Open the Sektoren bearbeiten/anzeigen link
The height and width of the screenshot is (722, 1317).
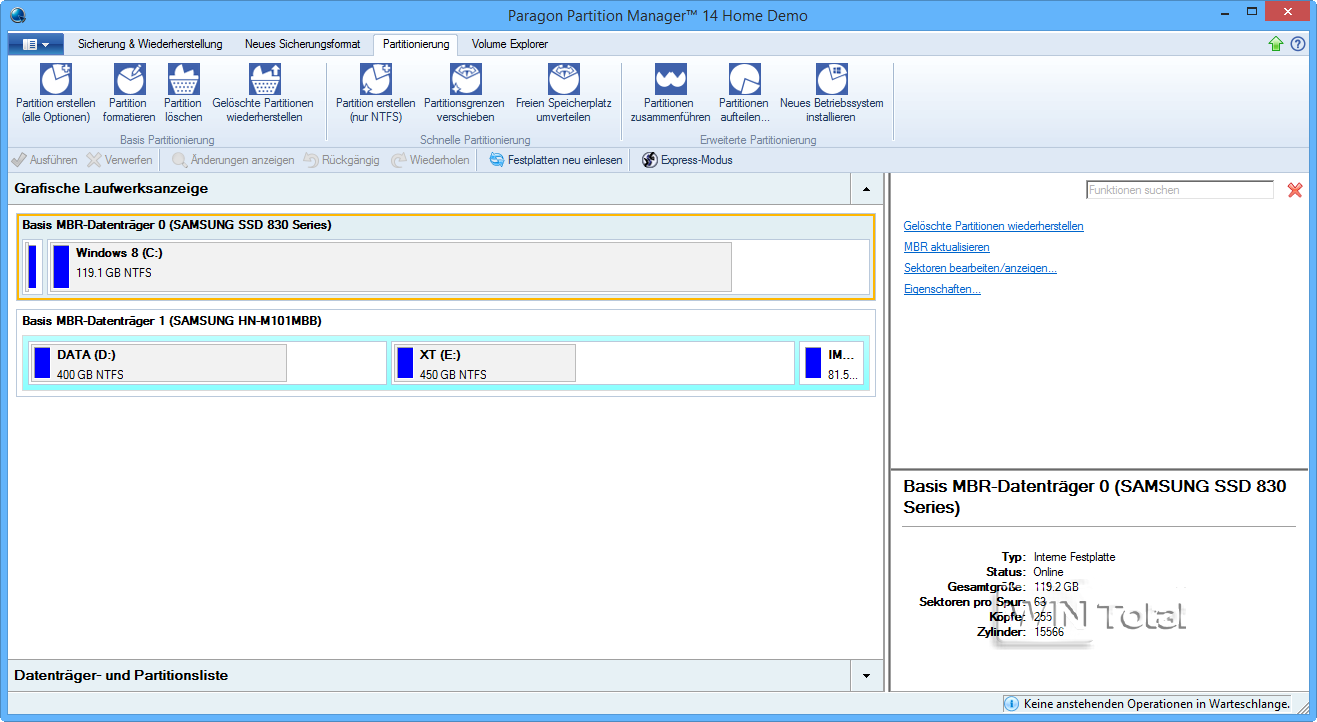[x=979, y=268]
